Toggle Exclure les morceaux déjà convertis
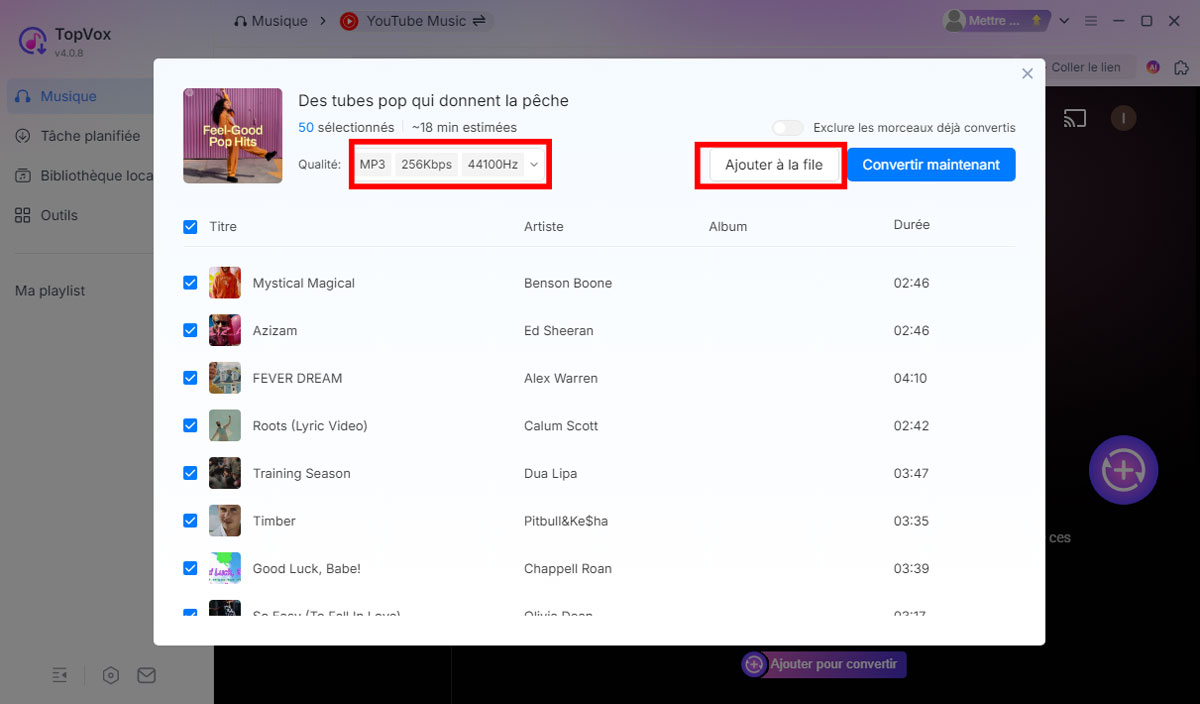The height and width of the screenshot is (704, 1200). pyautogui.click(x=788, y=128)
